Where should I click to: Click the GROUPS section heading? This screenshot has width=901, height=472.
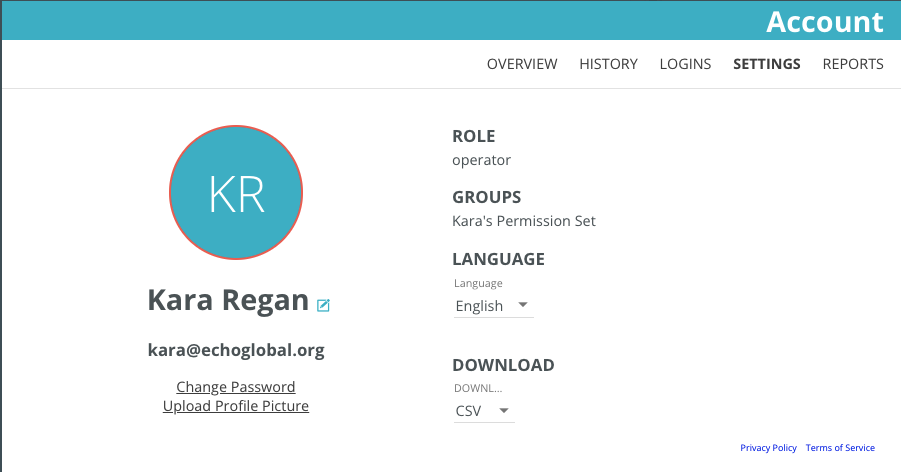coord(487,197)
